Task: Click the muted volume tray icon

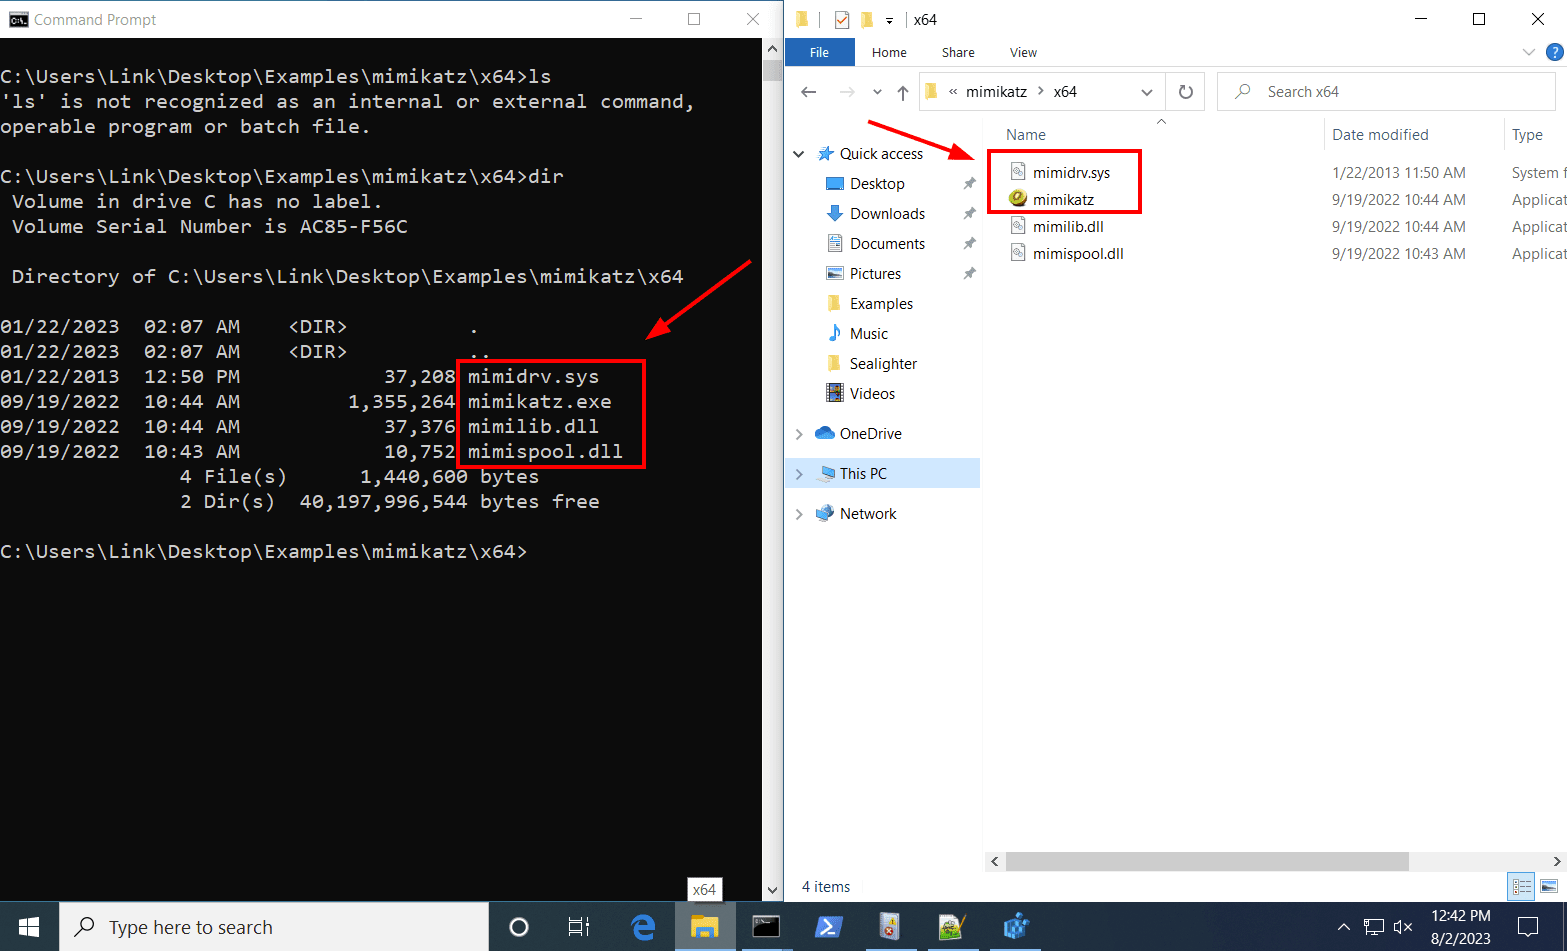Action: (x=1403, y=927)
